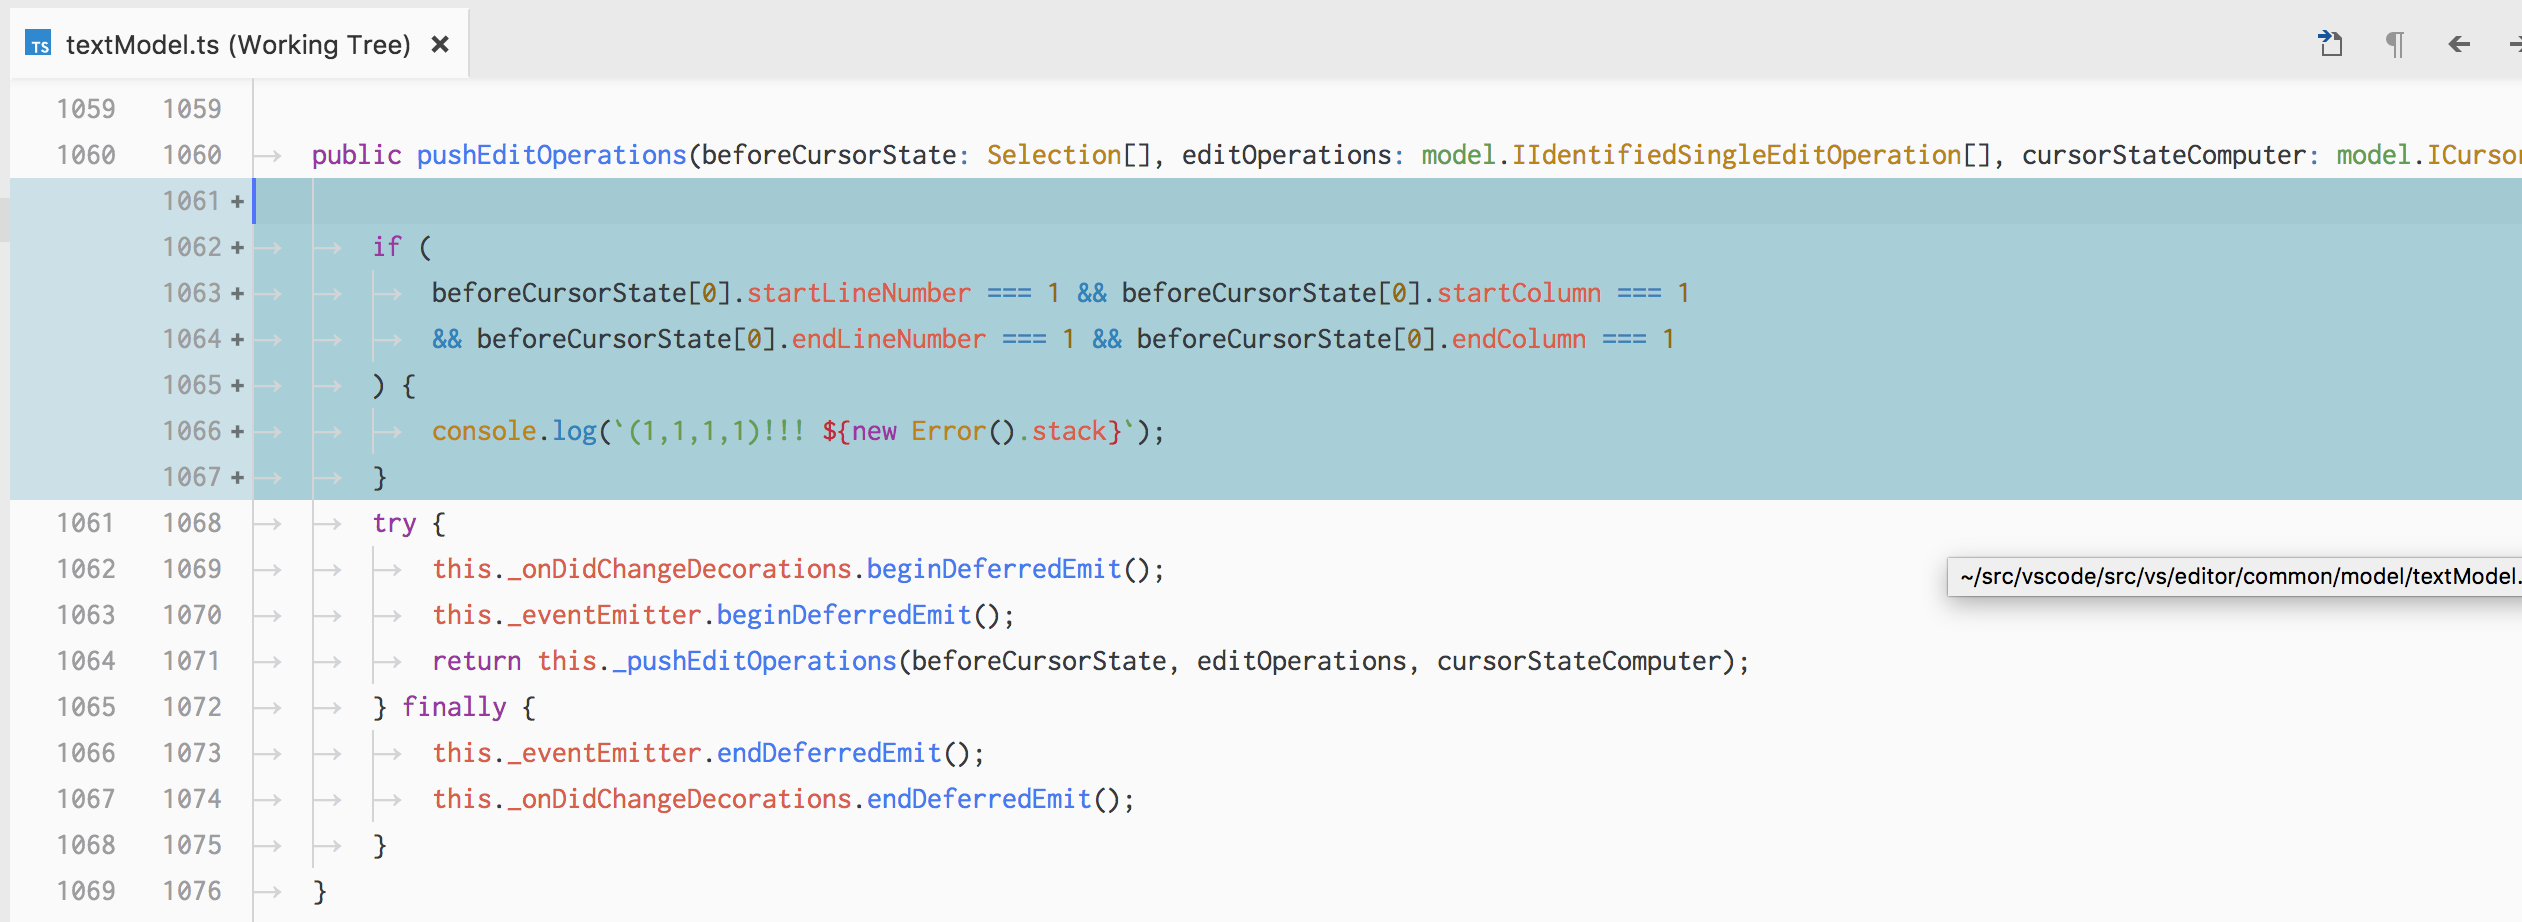Toggle whitespace rendering with the pilcrow icon
Viewport: 2522px width, 922px height.
click(2396, 42)
